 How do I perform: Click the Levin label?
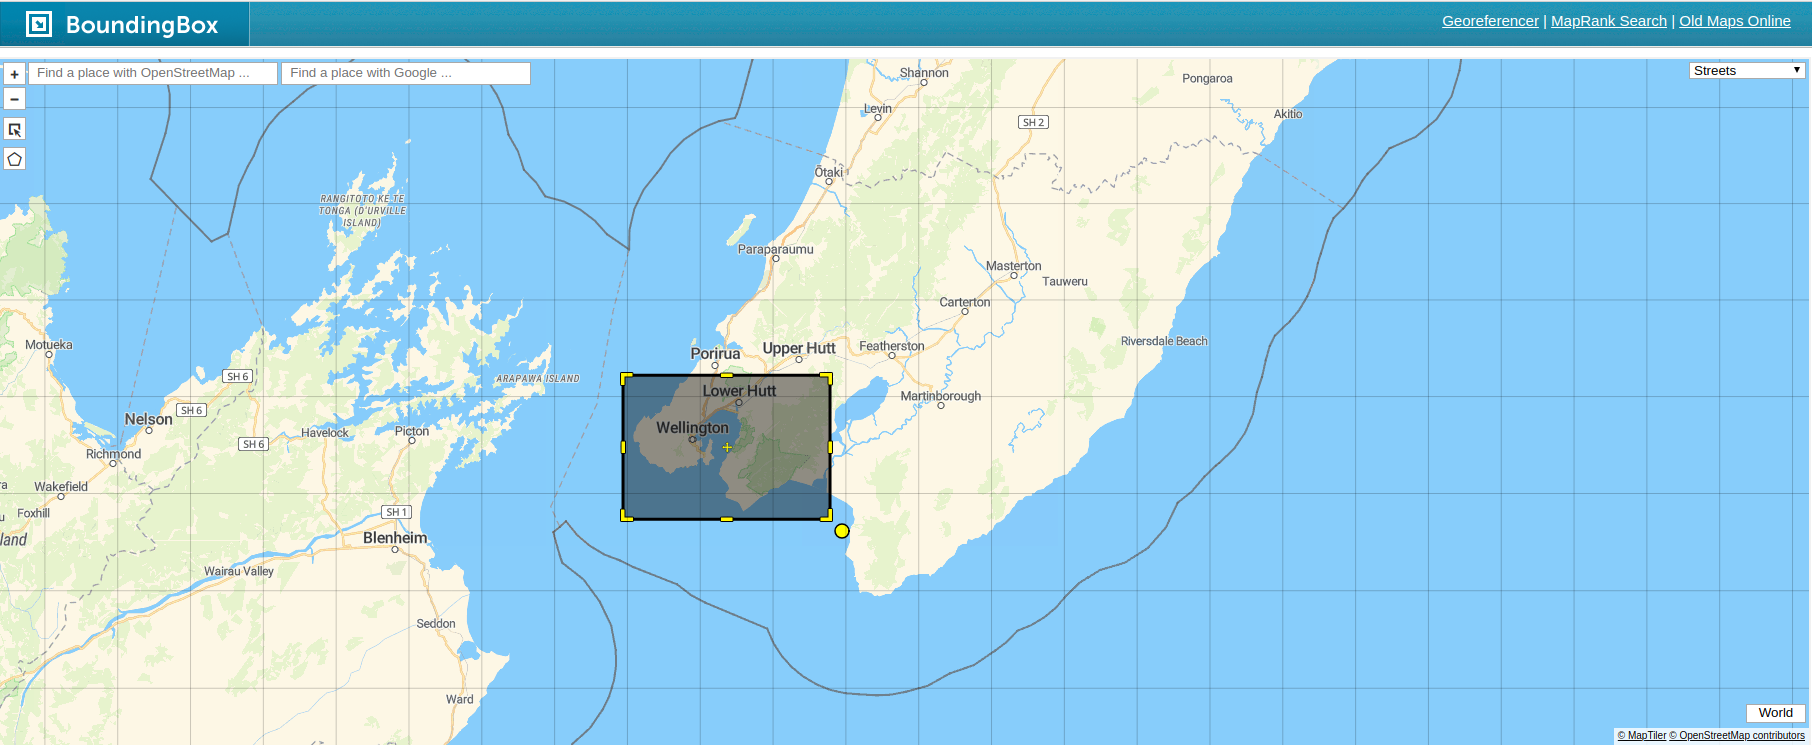(x=878, y=109)
